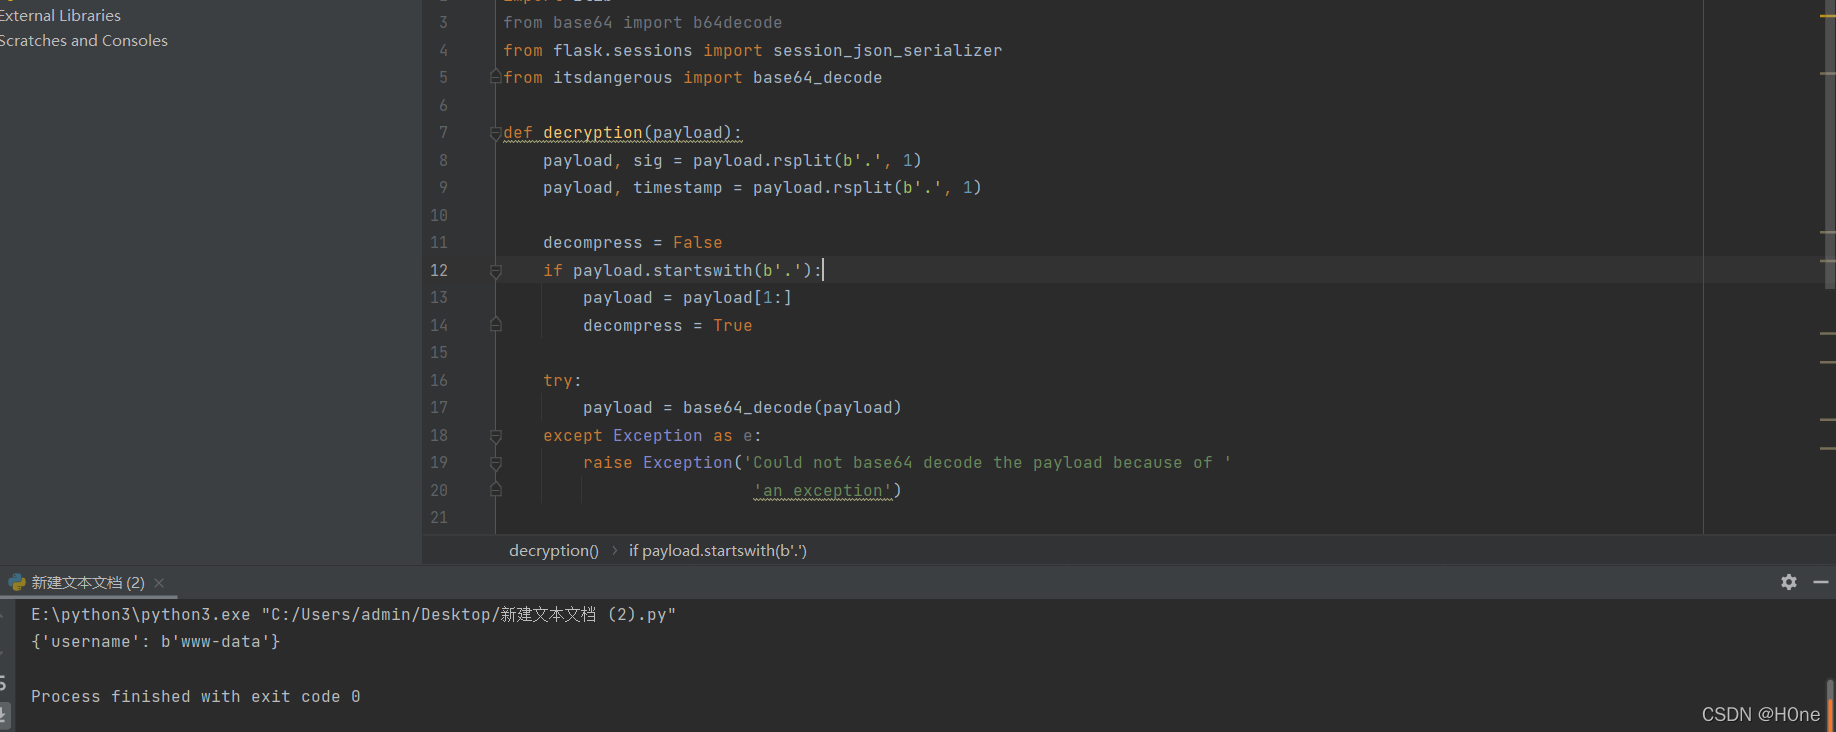Collapse the if block fold marker on line 12
1836x732 pixels.
pyautogui.click(x=495, y=271)
